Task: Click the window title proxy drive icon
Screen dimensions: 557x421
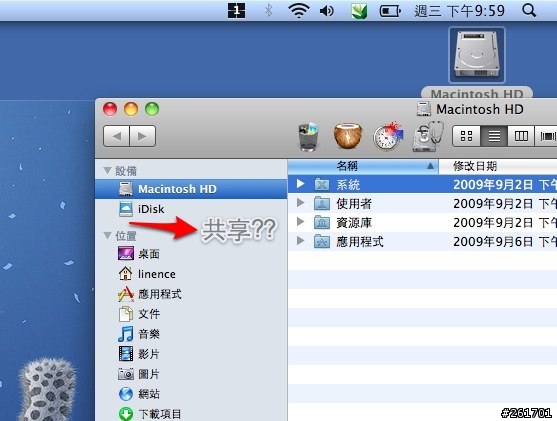Action: coord(423,109)
